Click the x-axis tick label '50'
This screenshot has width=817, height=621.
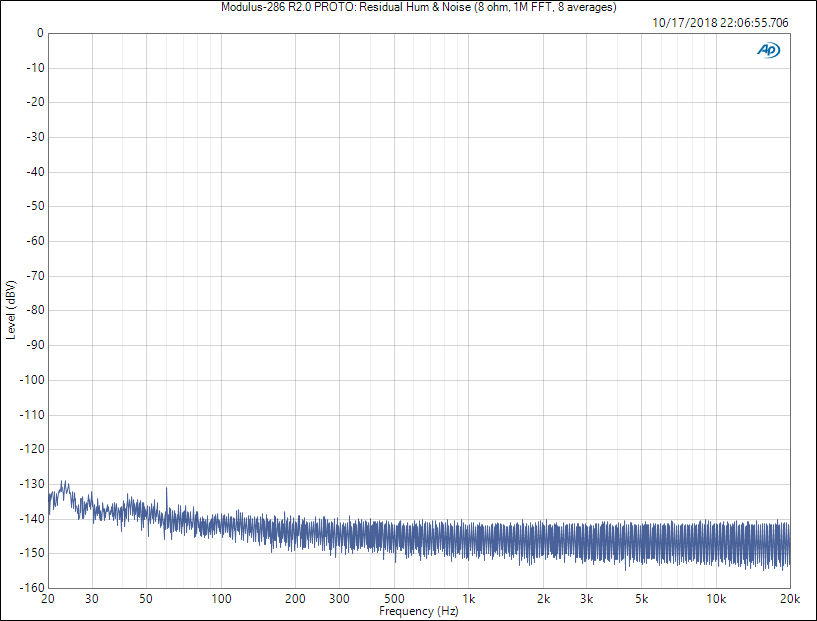146,599
